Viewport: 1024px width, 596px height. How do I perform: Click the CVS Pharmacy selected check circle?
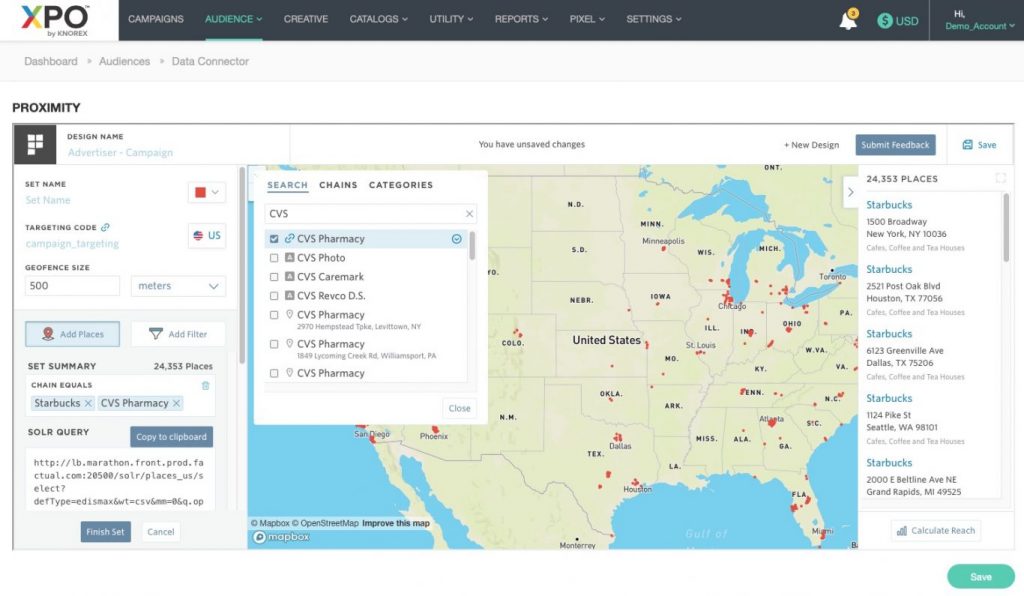tap(456, 239)
